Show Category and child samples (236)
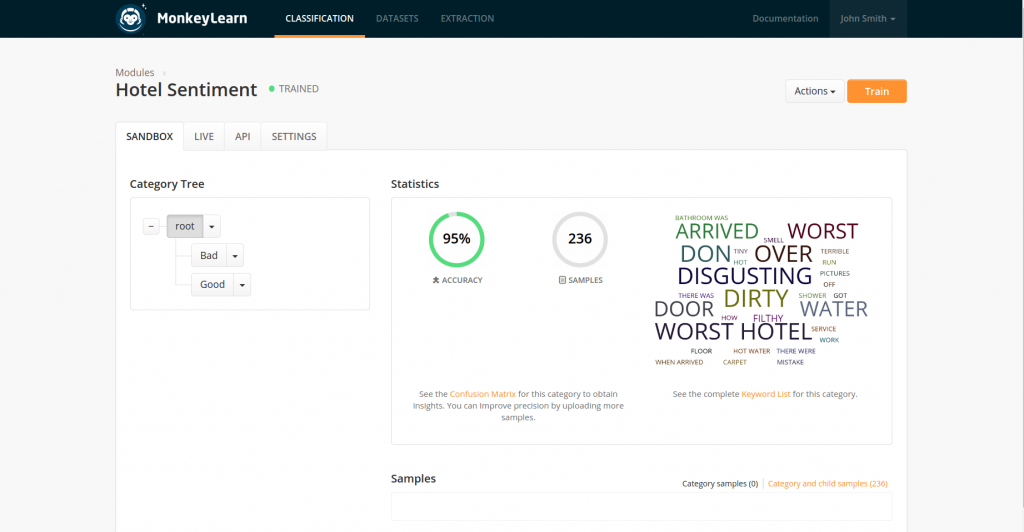The height and width of the screenshot is (532, 1024). pyautogui.click(x=827, y=484)
